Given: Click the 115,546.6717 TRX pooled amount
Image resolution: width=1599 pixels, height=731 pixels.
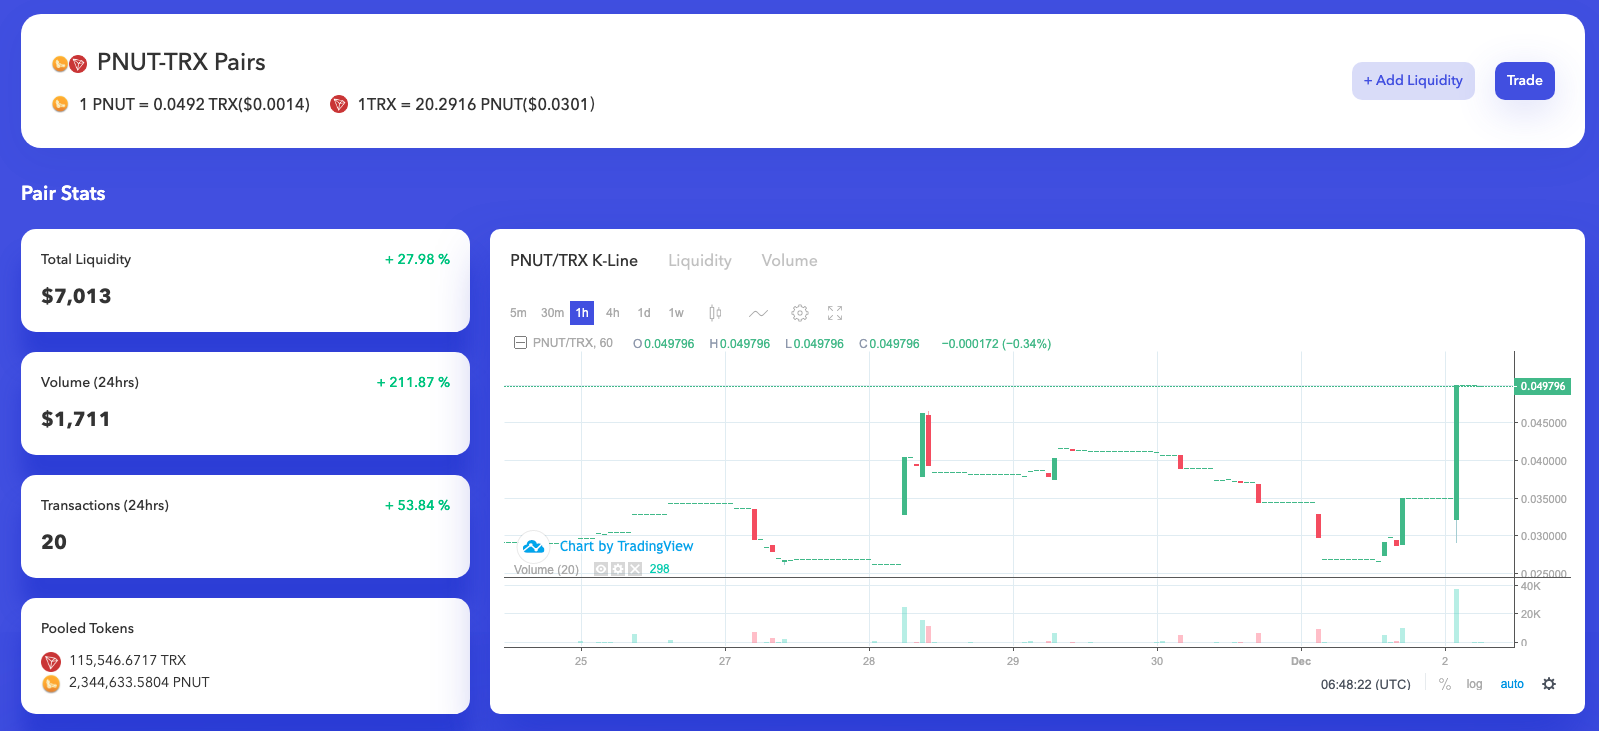Looking at the screenshot, I should pyautogui.click(x=127, y=660).
